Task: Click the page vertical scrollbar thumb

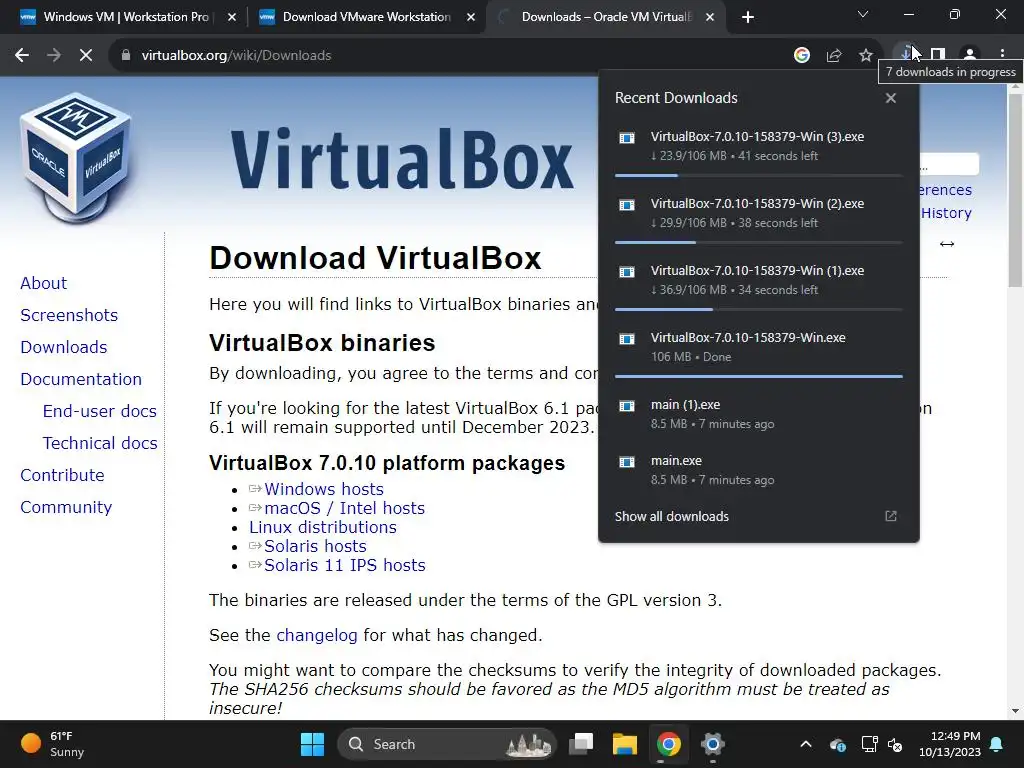Action: pos(1015,189)
